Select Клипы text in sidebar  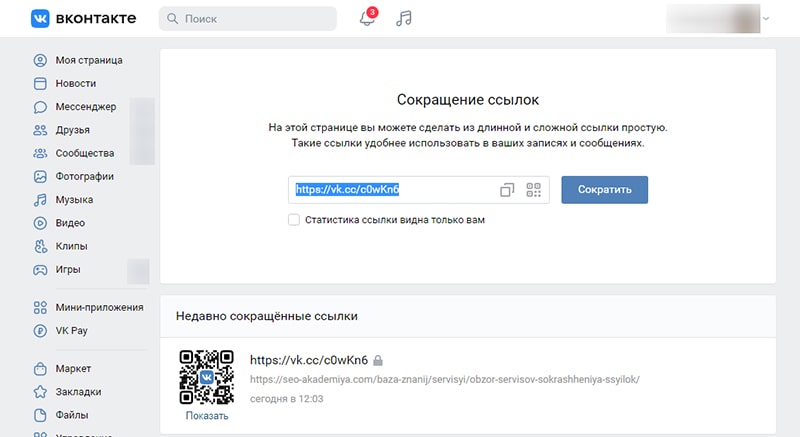(x=71, y=246)
